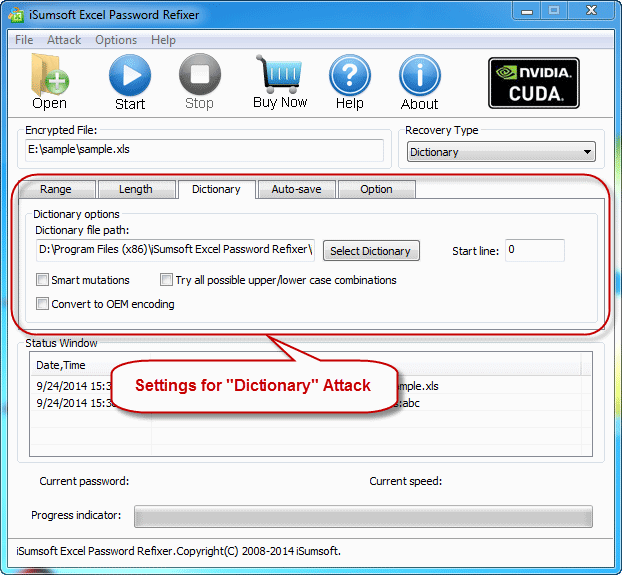
Task: Switch to the Auto-save tab
Action: [296, 189]
